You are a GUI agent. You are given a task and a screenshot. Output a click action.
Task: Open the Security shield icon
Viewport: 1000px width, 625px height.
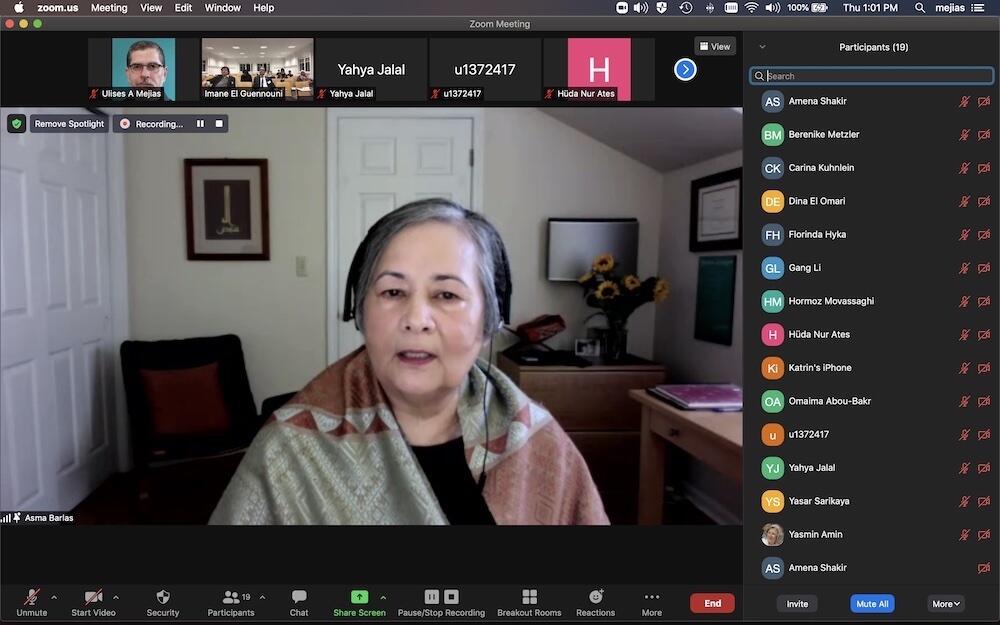click(163, 597)
